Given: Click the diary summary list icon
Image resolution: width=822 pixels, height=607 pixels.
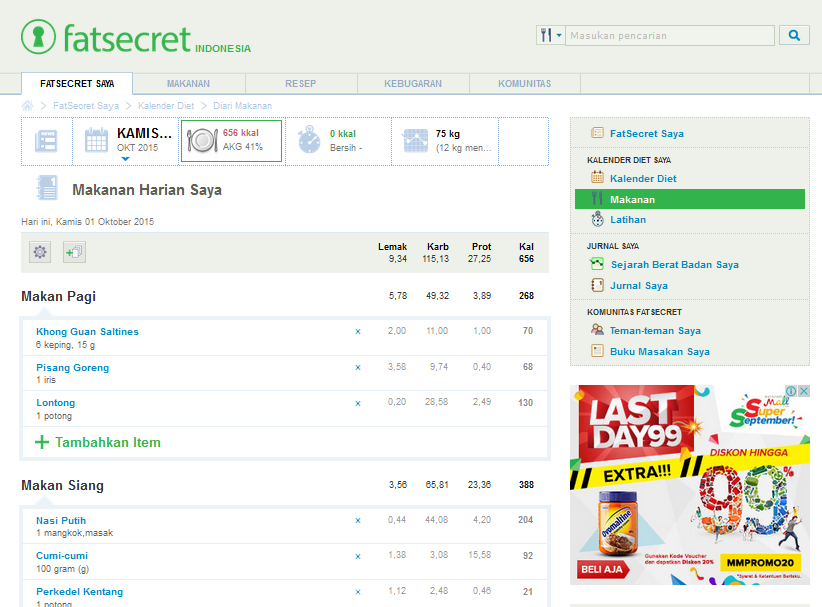Looking at the screenshot, I should click(46, 141).
